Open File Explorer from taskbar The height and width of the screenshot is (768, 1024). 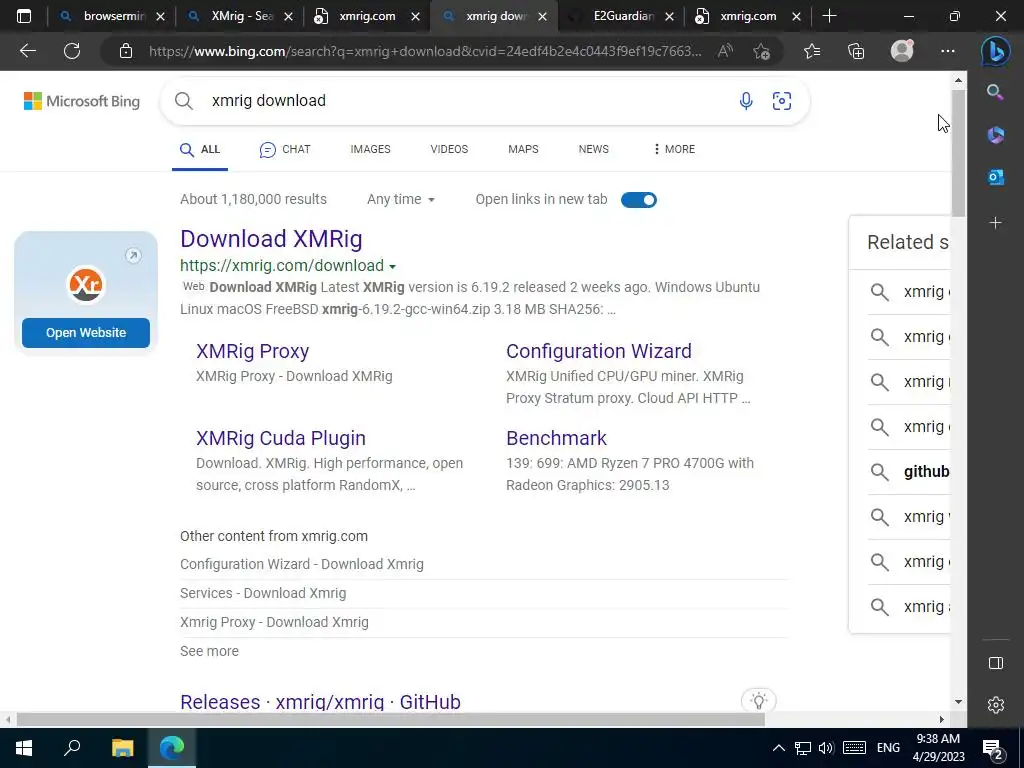122,748
